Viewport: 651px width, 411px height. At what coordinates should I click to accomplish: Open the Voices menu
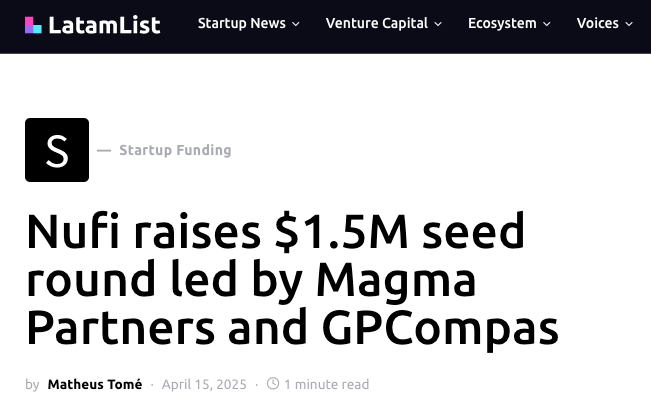click(x=597, y=23)
